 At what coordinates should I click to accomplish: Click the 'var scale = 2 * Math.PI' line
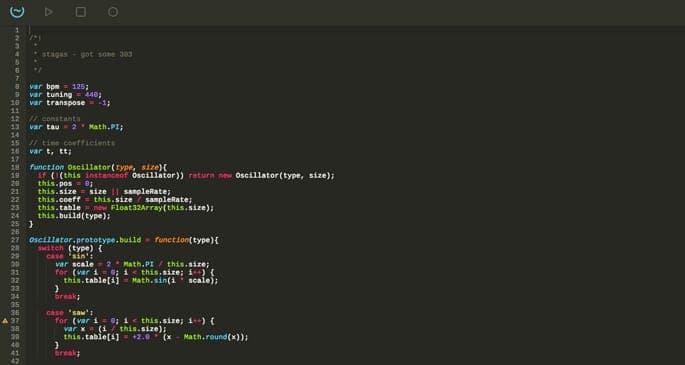tap(132, 265)
